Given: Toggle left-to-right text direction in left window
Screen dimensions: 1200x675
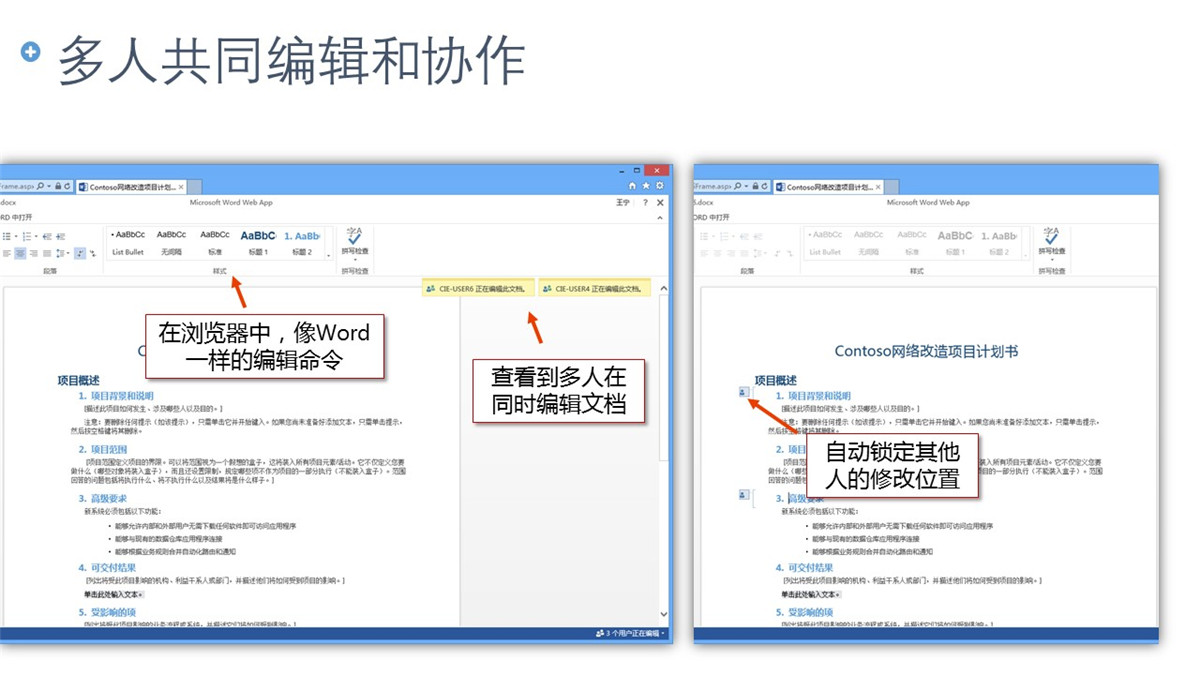Looking at the screenshot, I should pyautogui.click(x=80, y=253).
